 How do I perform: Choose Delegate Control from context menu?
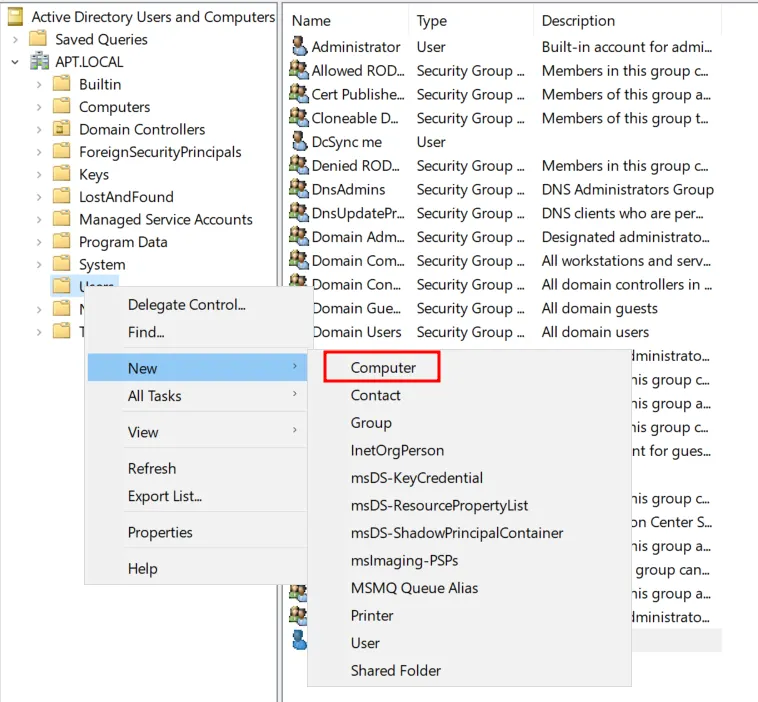tap(197, 305)
